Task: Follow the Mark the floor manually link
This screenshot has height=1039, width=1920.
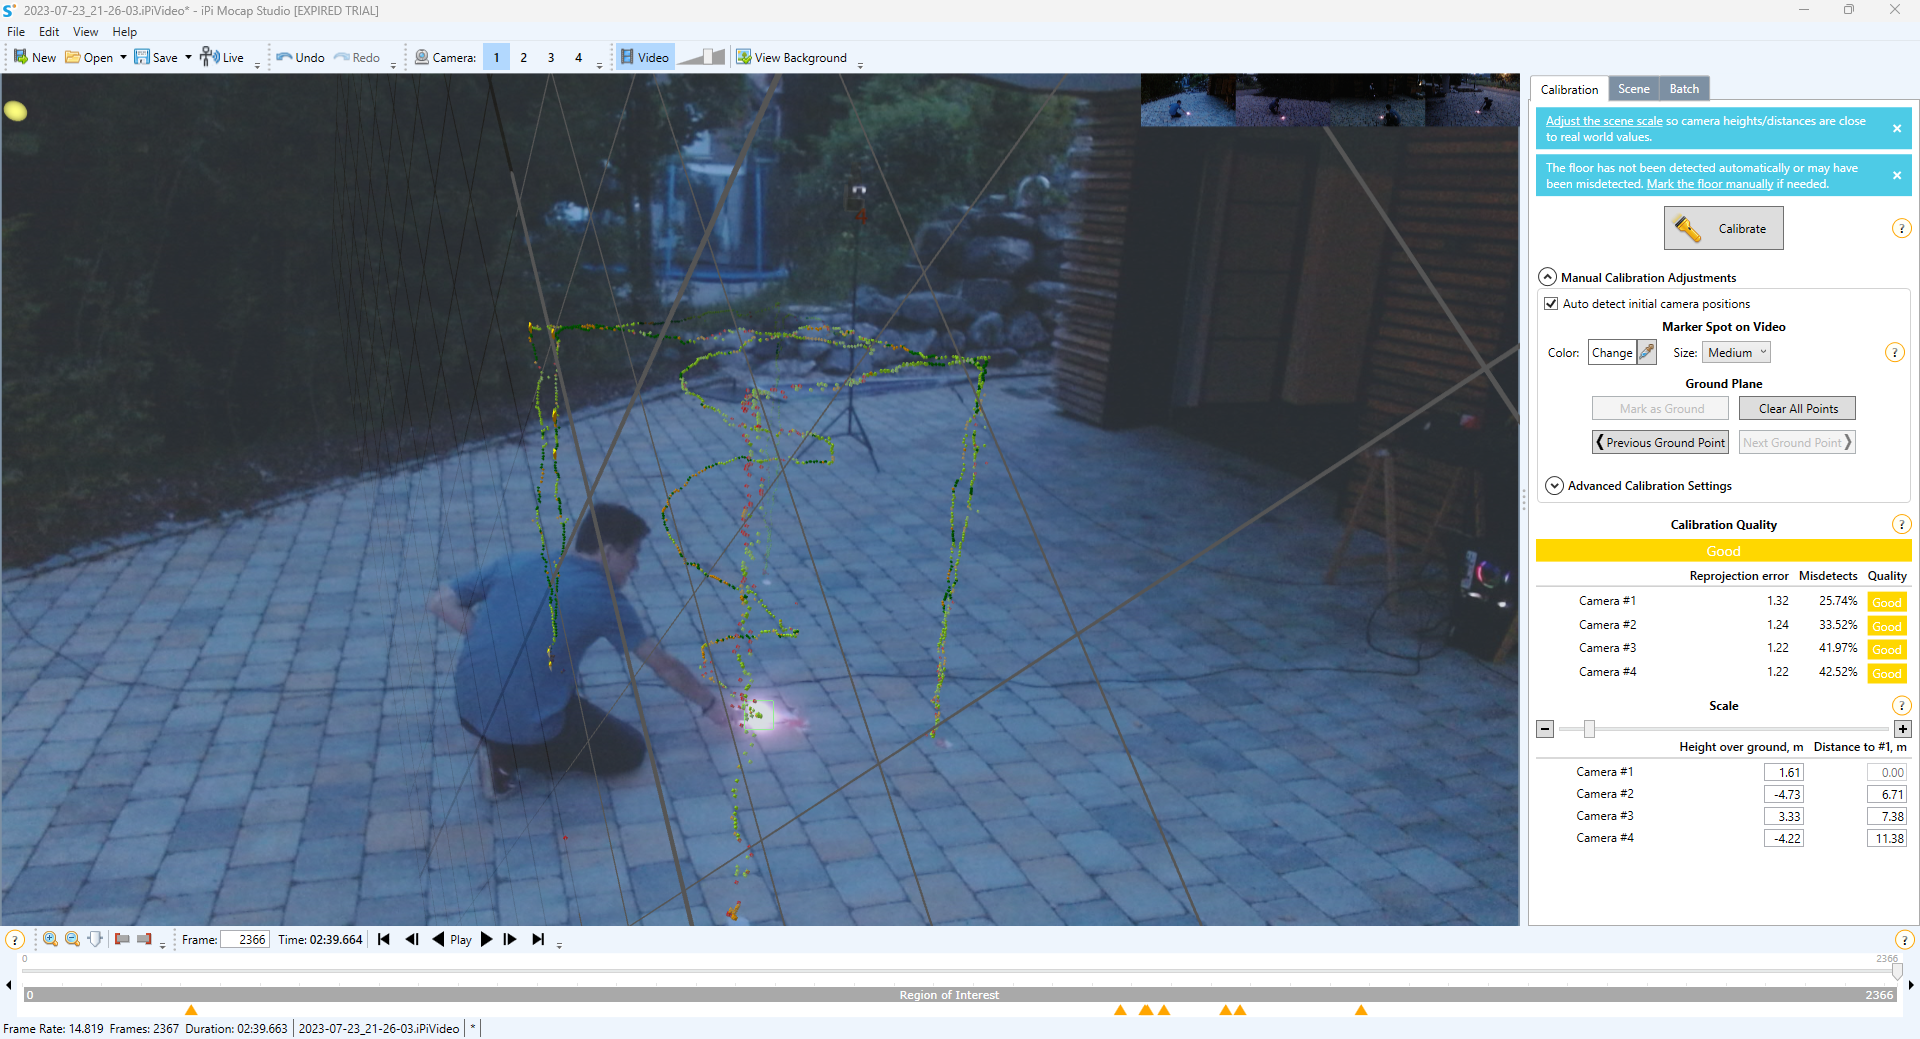Action: (1709, 184)
